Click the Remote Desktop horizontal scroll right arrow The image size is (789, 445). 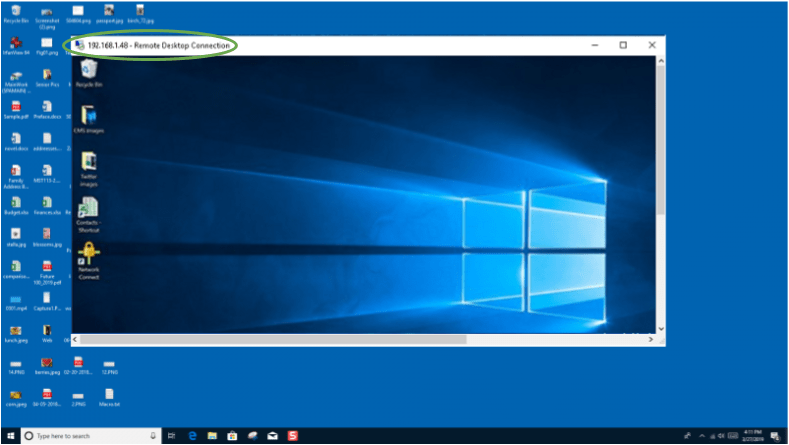point(651,340)
